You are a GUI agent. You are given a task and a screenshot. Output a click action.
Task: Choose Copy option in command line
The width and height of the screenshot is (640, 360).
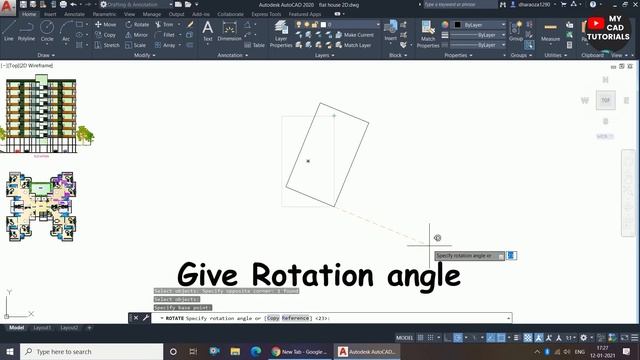pos(273,318)
